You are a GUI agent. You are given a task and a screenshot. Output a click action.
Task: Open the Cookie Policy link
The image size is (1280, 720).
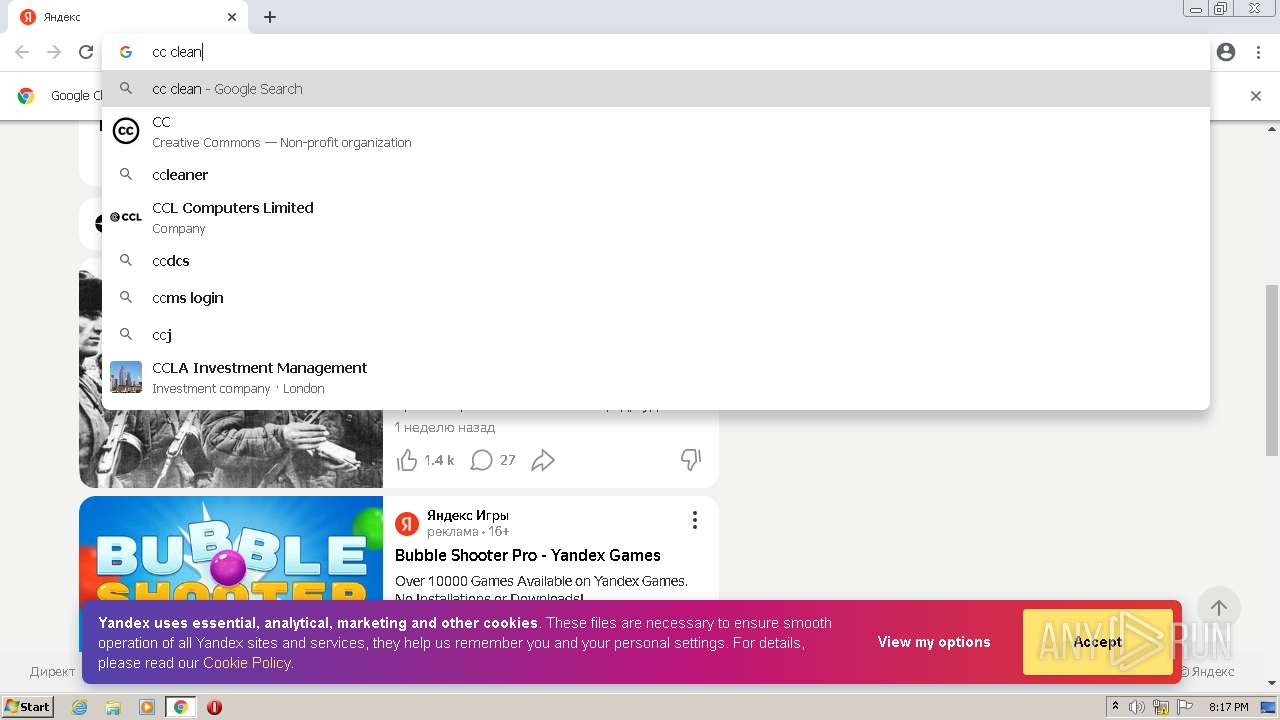pos(247,663)
